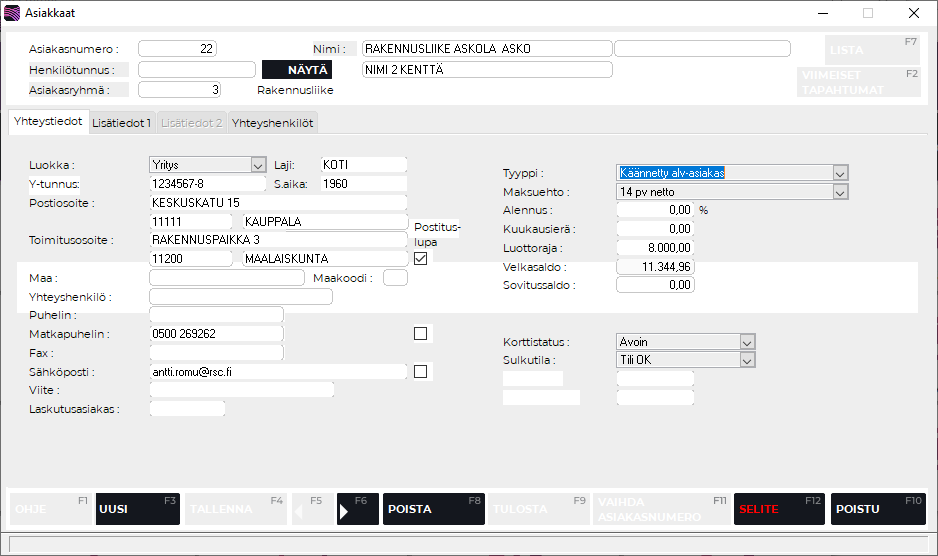Switch to the Lisätiedot 1 tab
Image resolution: width=938 pixels, height=556 pixels.
pos(121,123)
